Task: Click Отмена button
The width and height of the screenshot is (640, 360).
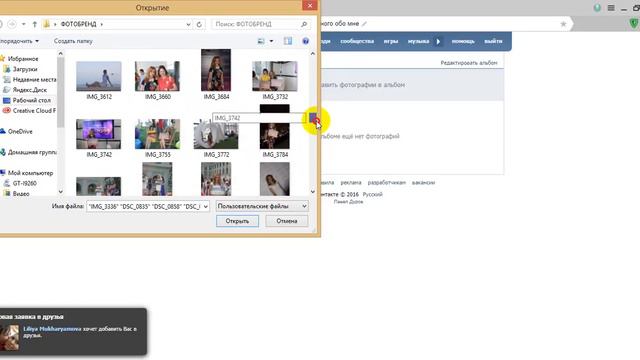Action: [287, 221]
